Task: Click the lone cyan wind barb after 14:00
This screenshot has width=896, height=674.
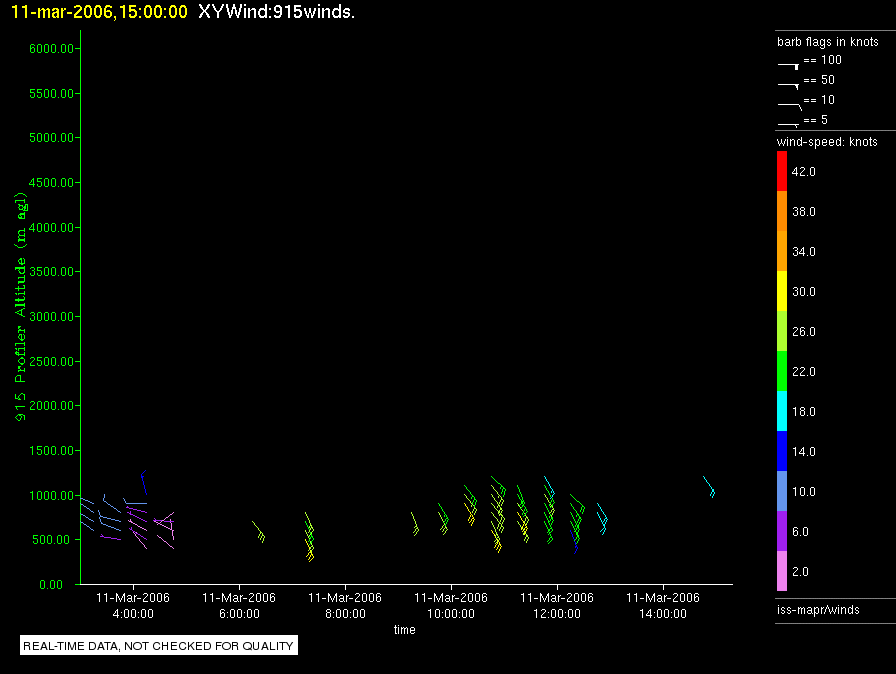Action: pos(709,487)
